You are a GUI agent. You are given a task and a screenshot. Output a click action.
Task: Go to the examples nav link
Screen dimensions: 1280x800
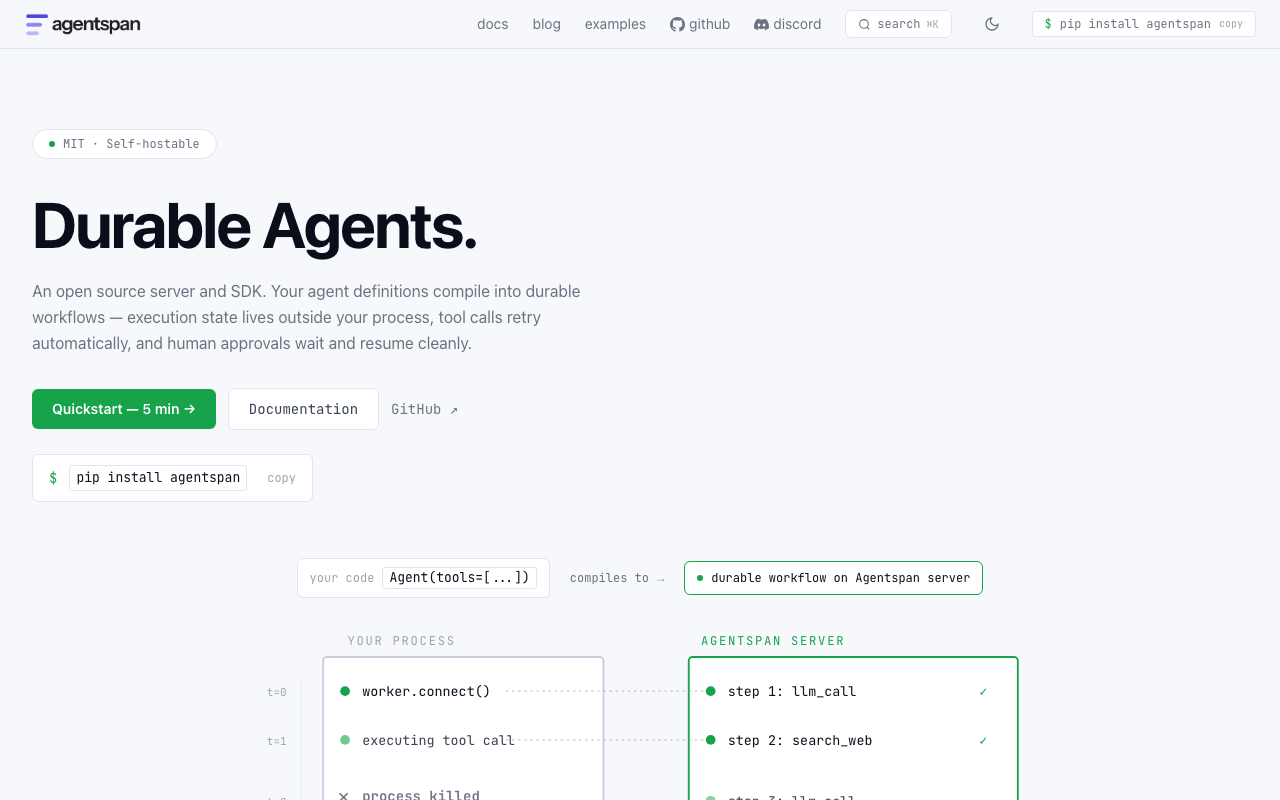point(615,24)
